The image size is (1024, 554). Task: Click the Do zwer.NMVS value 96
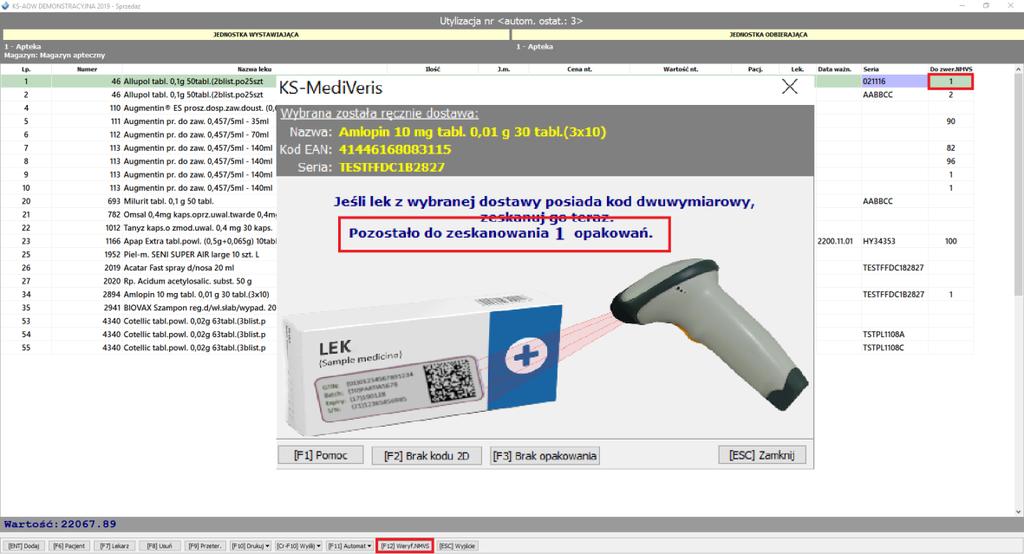pos(951,161)
